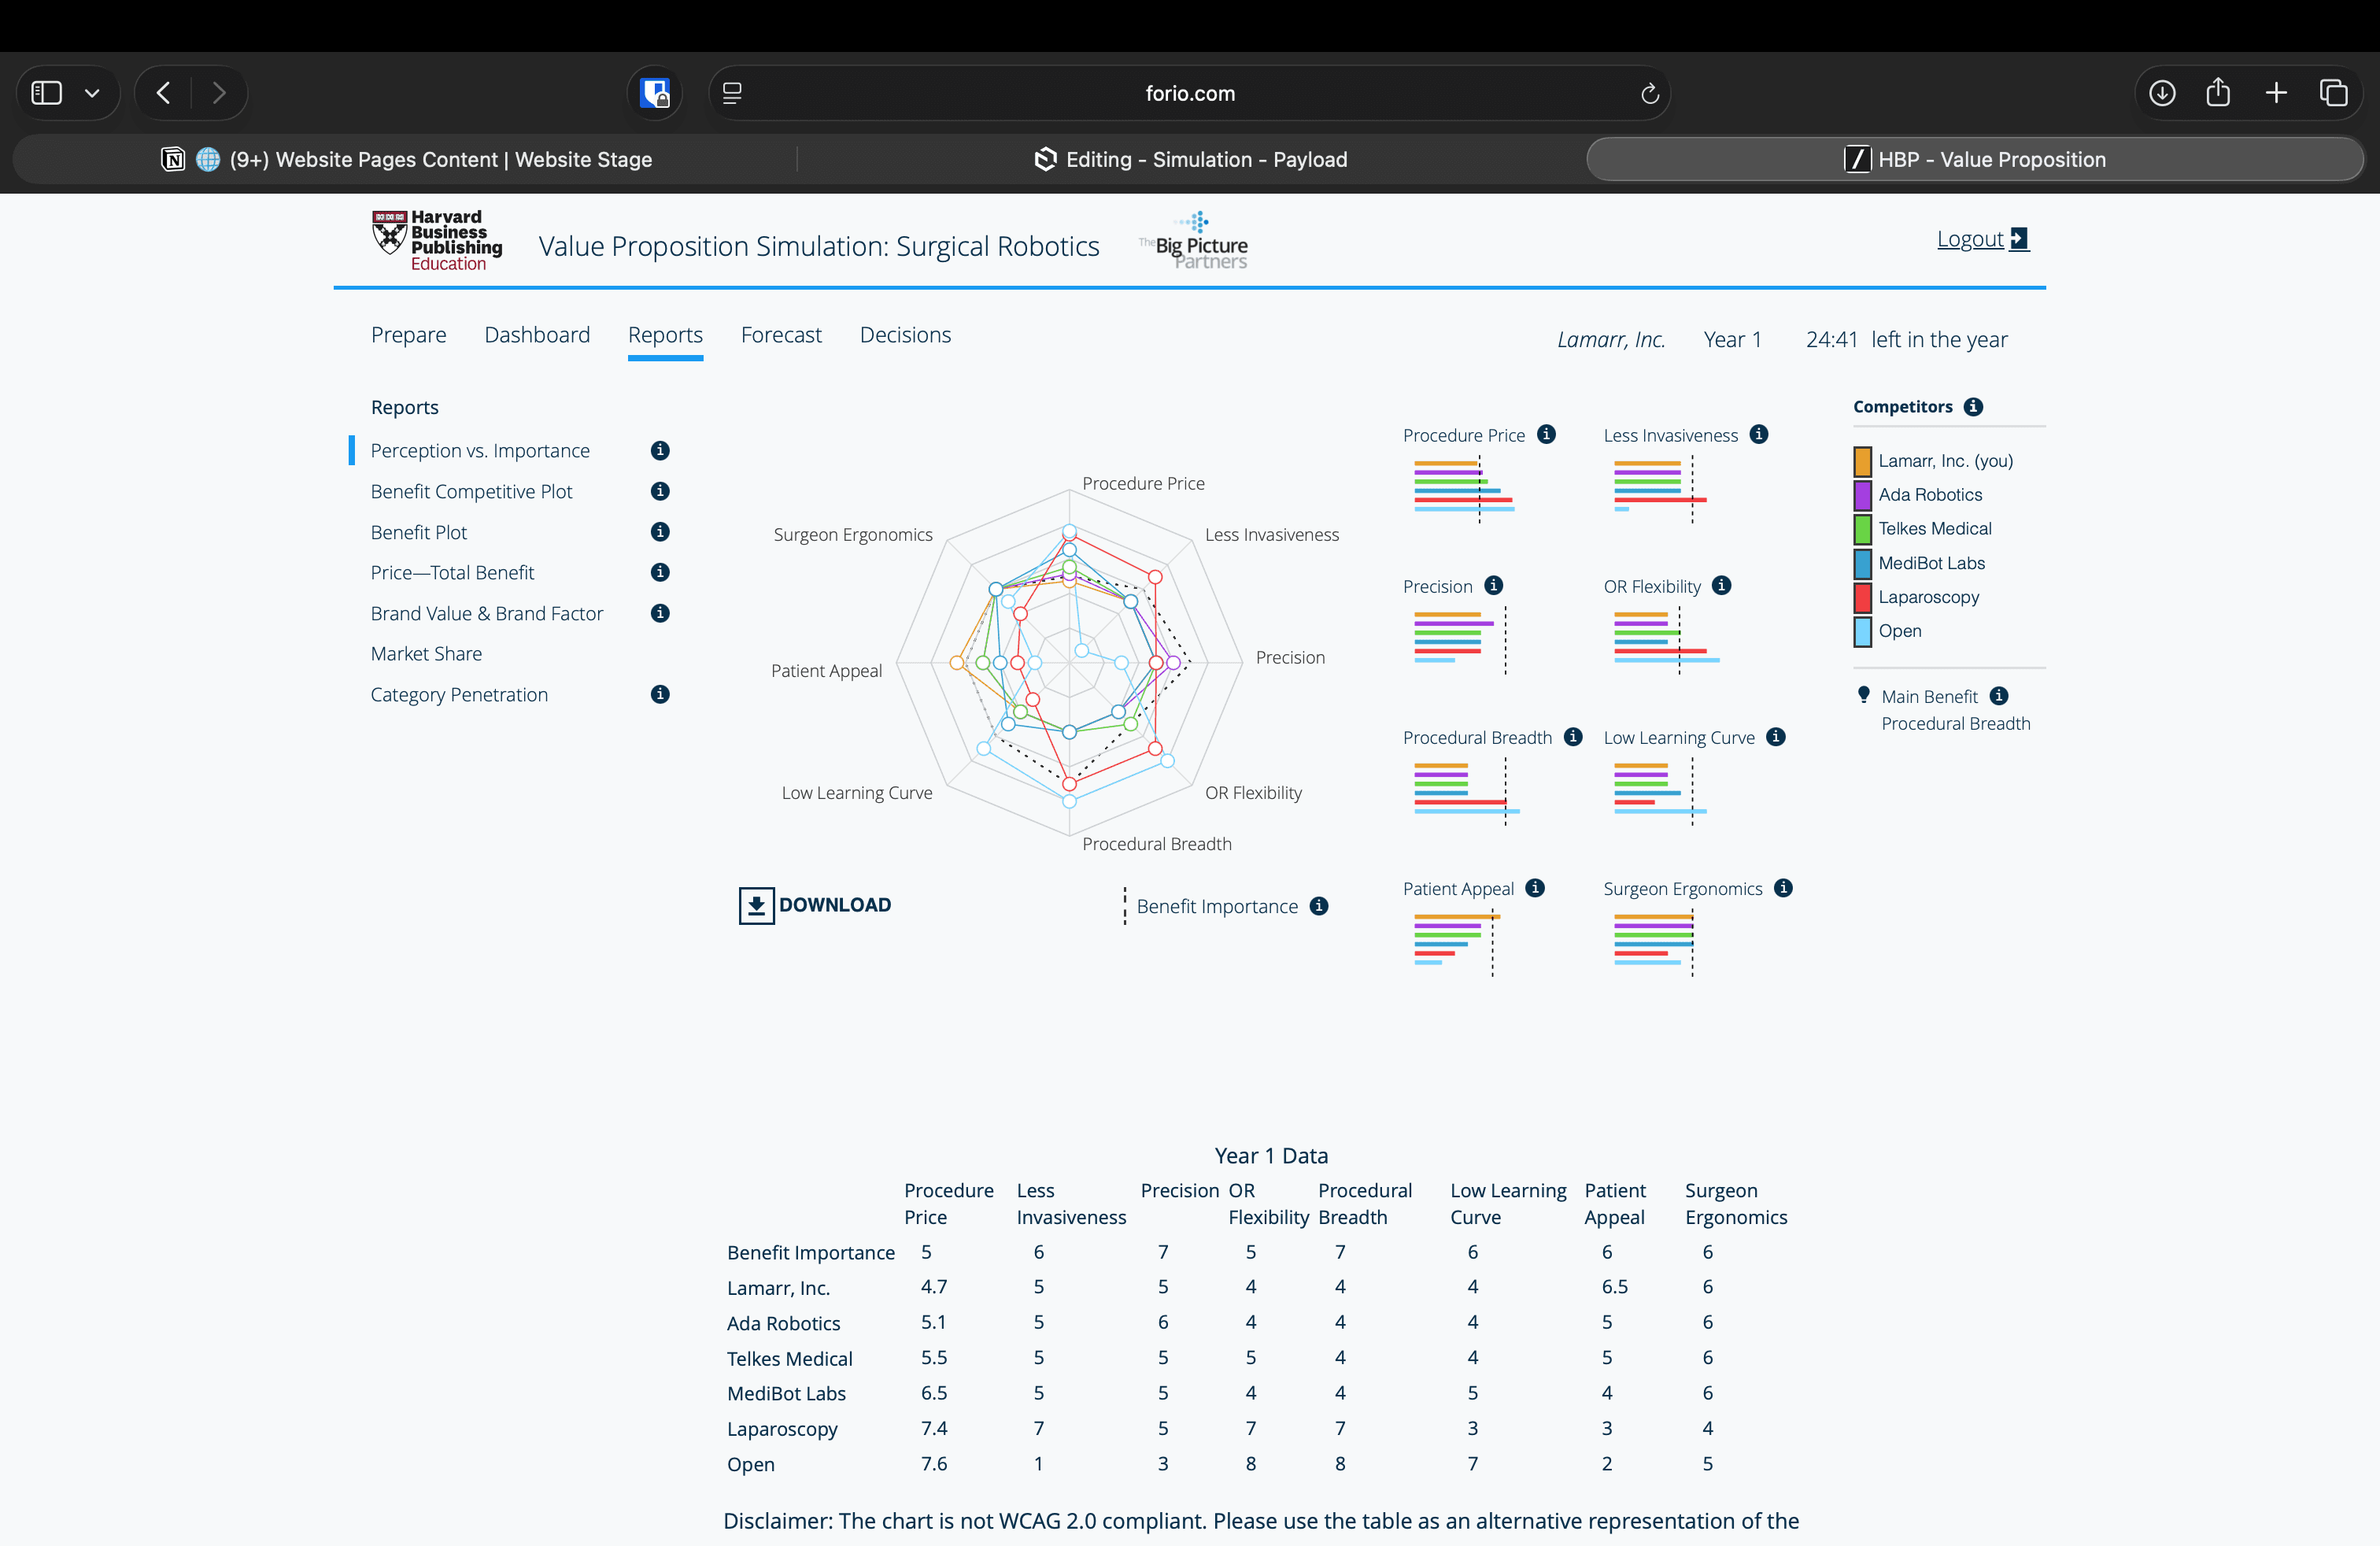This screenshot has height=1546, width=2380.
Task: Reload the forio.com page
Action: tap(1650, 93)
